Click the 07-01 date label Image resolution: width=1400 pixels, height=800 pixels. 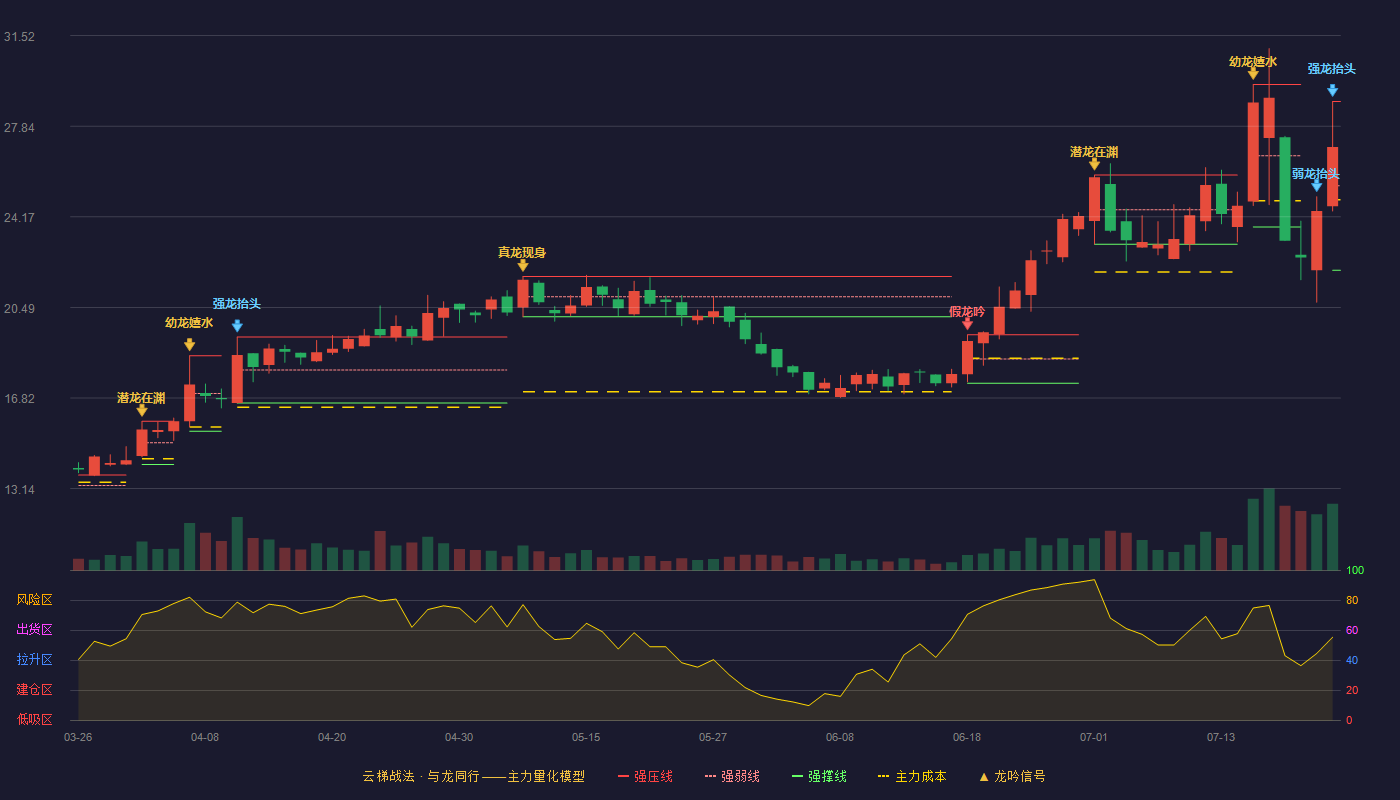[1094, 737]
